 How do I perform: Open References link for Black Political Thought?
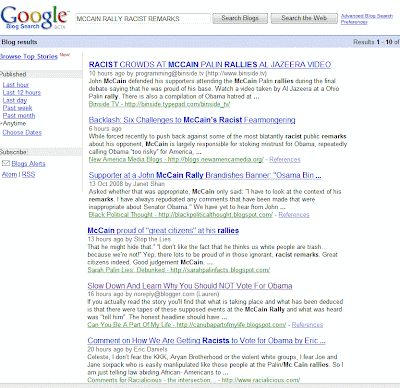pyautogui.click(x=294, y=215)
